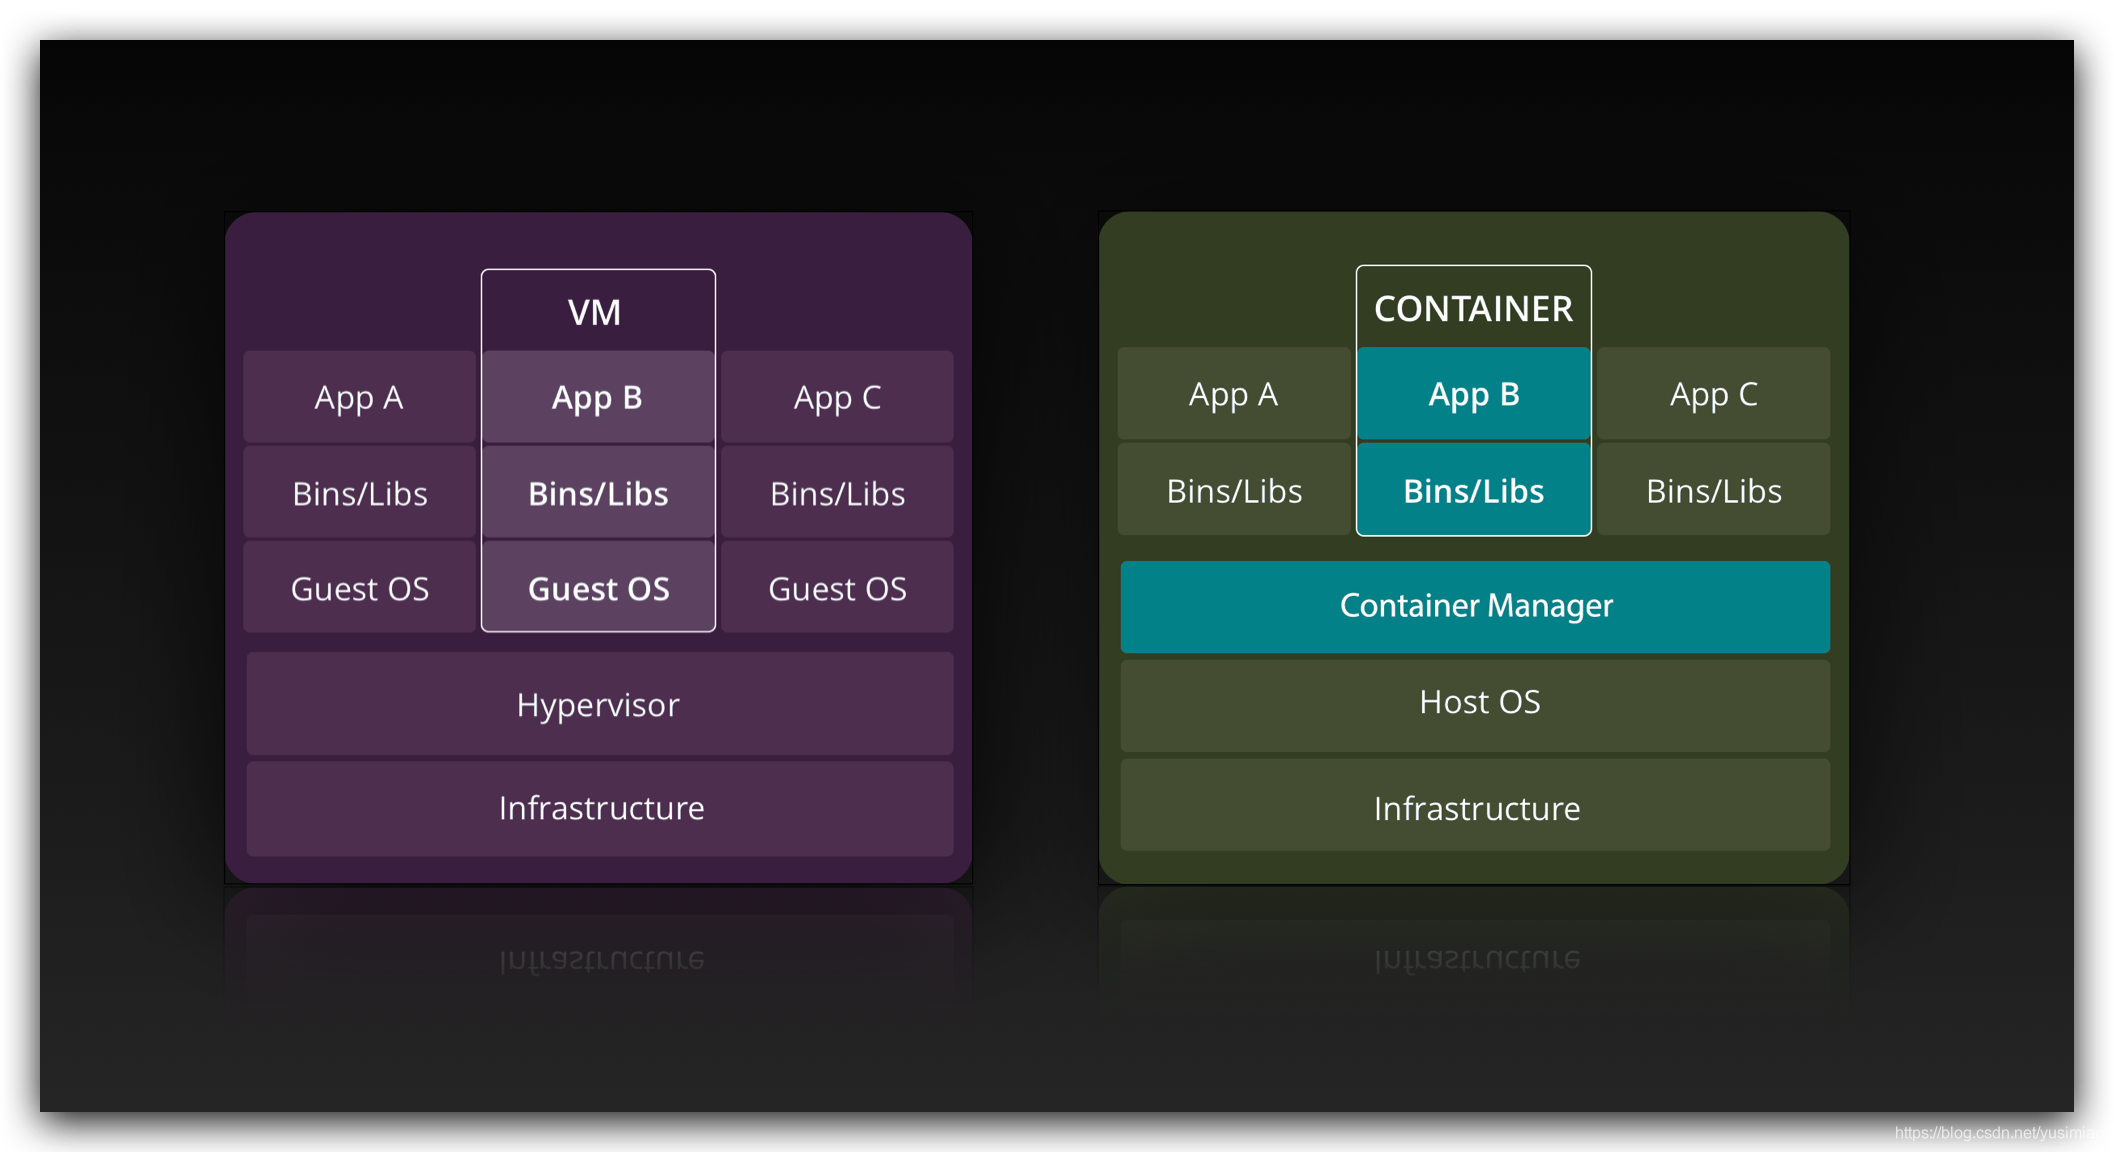Click green Infrastructure layer
Viewport: 2114px width, 1152px height.
[x=1475, y=806]
